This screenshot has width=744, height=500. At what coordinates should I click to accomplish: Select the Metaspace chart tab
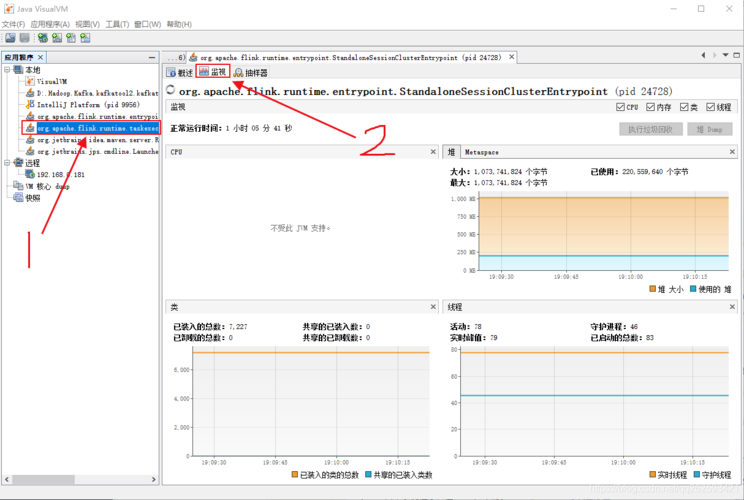[x=482, y=152]
